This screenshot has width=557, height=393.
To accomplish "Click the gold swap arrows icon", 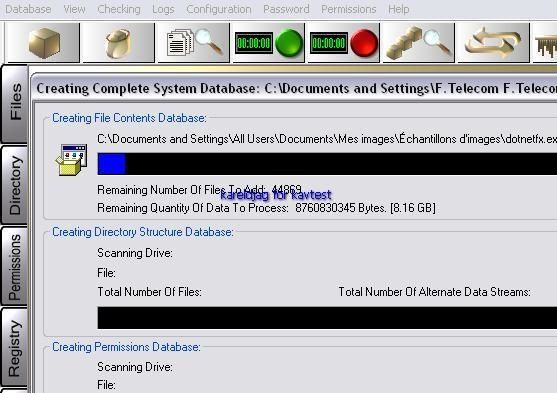I will 493,43.
